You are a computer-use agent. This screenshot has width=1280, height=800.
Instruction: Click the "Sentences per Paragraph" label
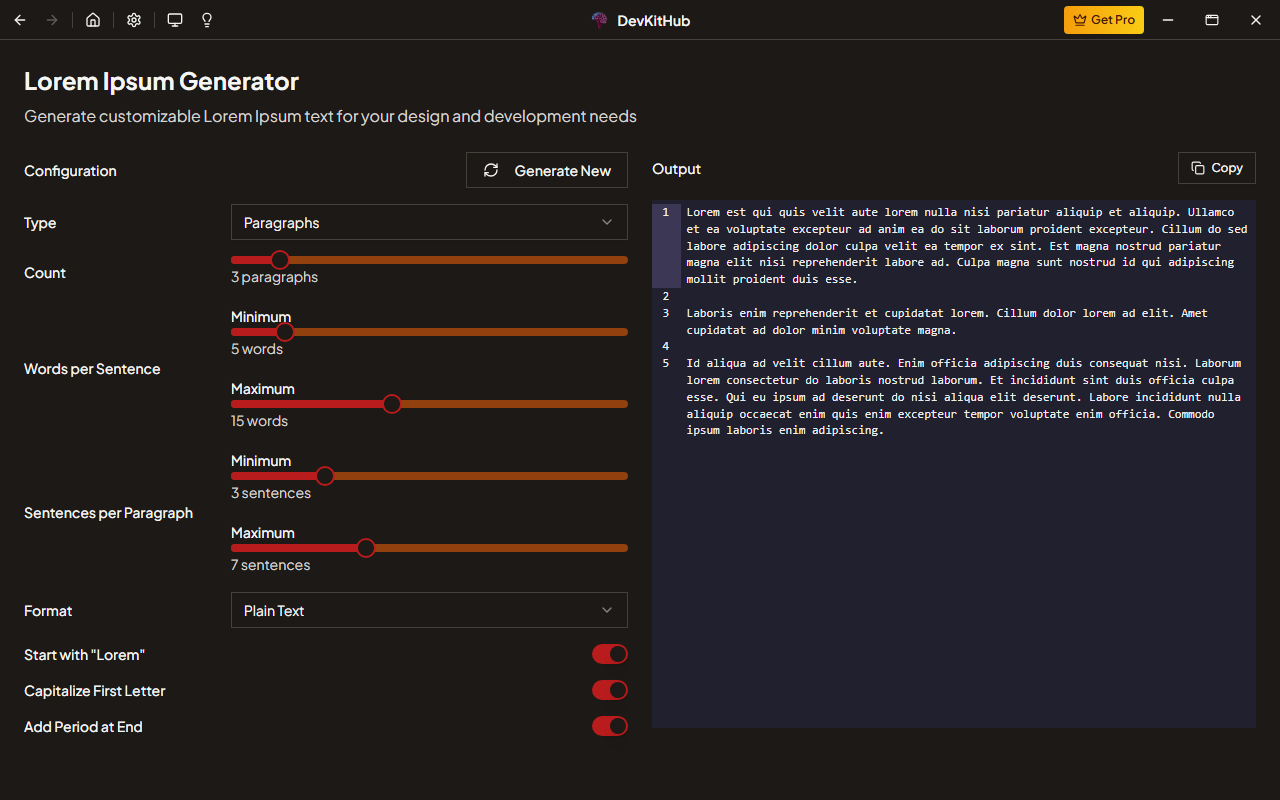tap(108, 513)
